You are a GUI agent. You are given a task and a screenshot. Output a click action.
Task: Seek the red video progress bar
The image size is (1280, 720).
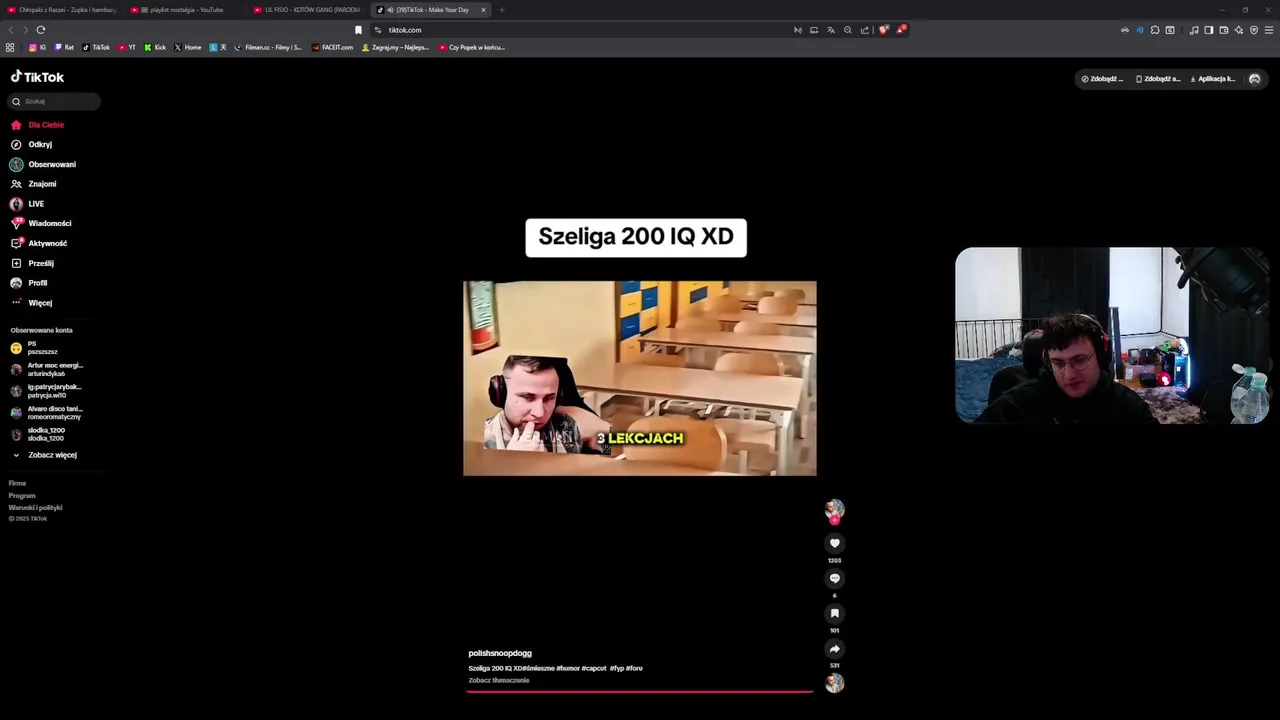pyautogui.click(x=640, y=691)
